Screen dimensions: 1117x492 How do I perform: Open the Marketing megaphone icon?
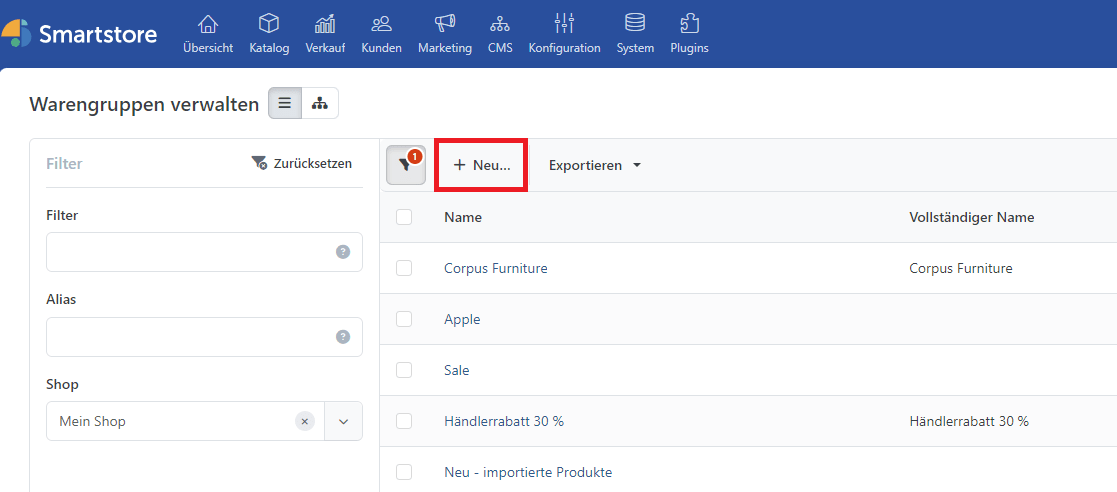[444, 23]
